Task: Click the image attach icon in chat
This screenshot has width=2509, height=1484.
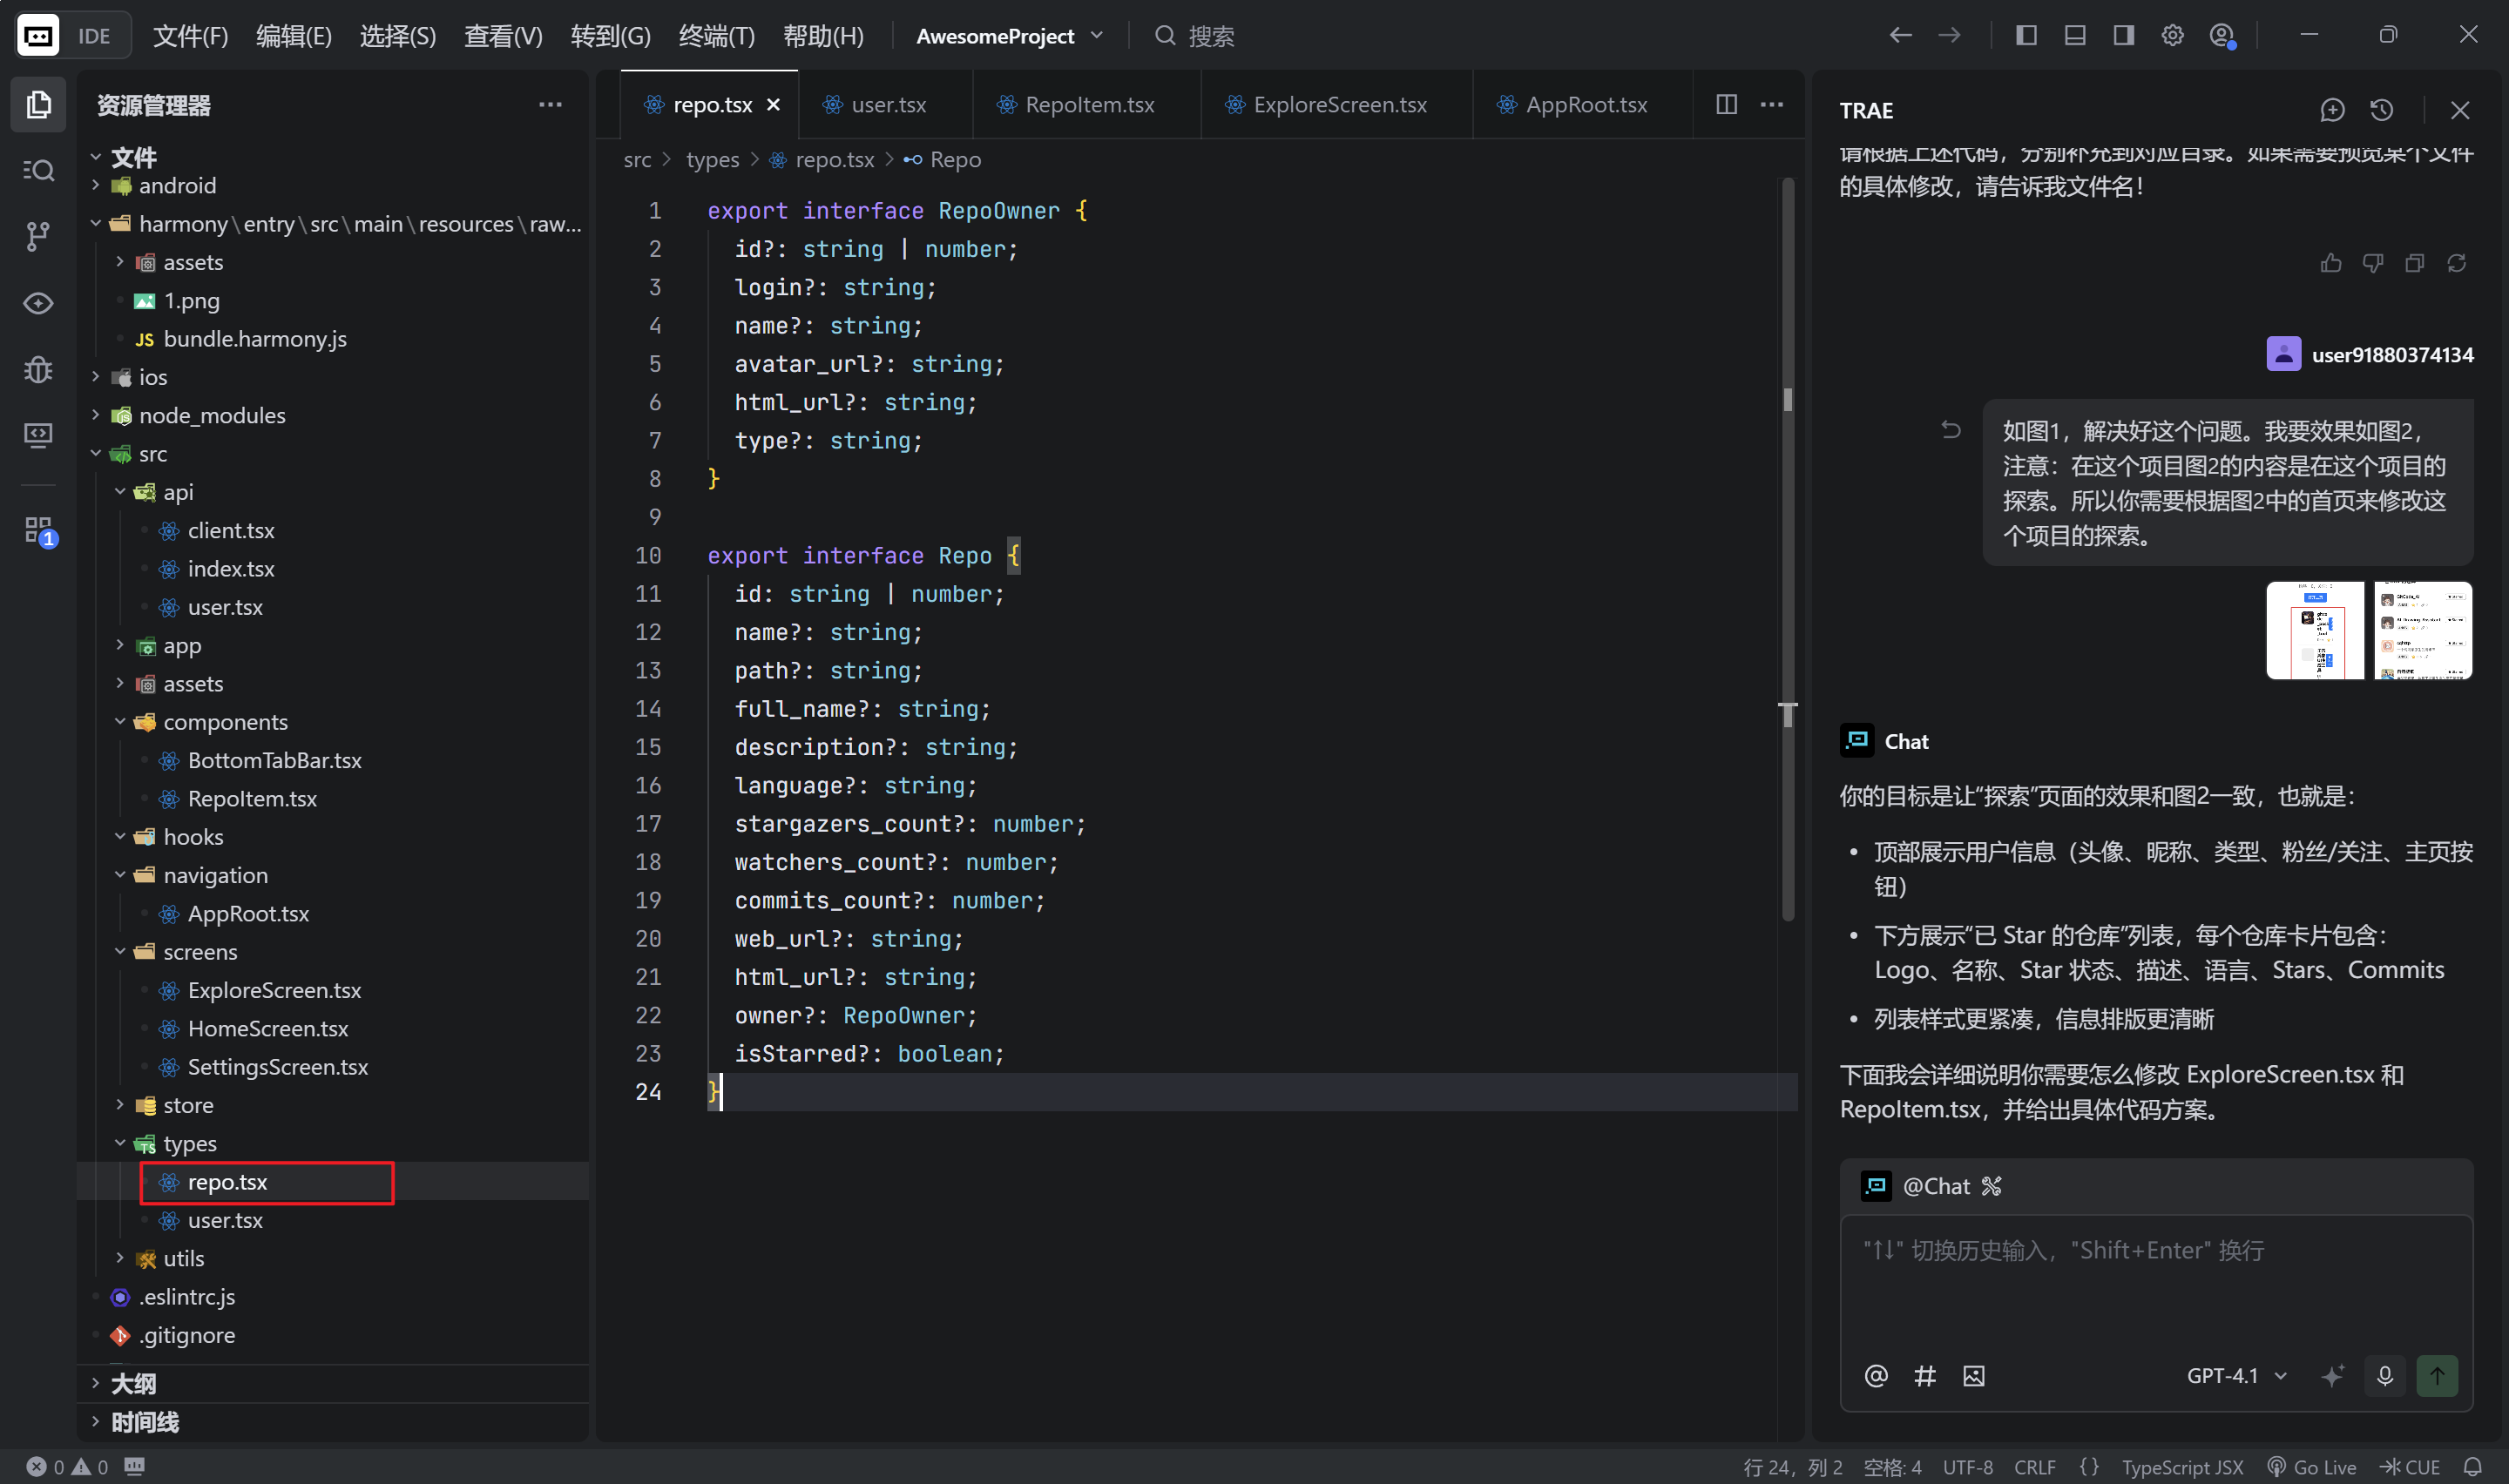Action: click(x=1973, y=1375)
